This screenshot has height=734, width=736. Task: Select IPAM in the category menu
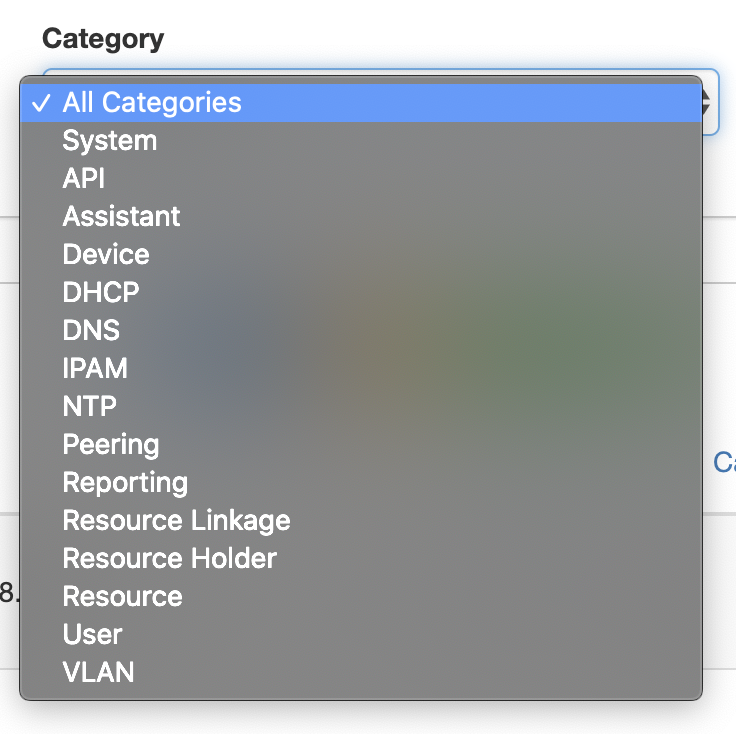95,368
